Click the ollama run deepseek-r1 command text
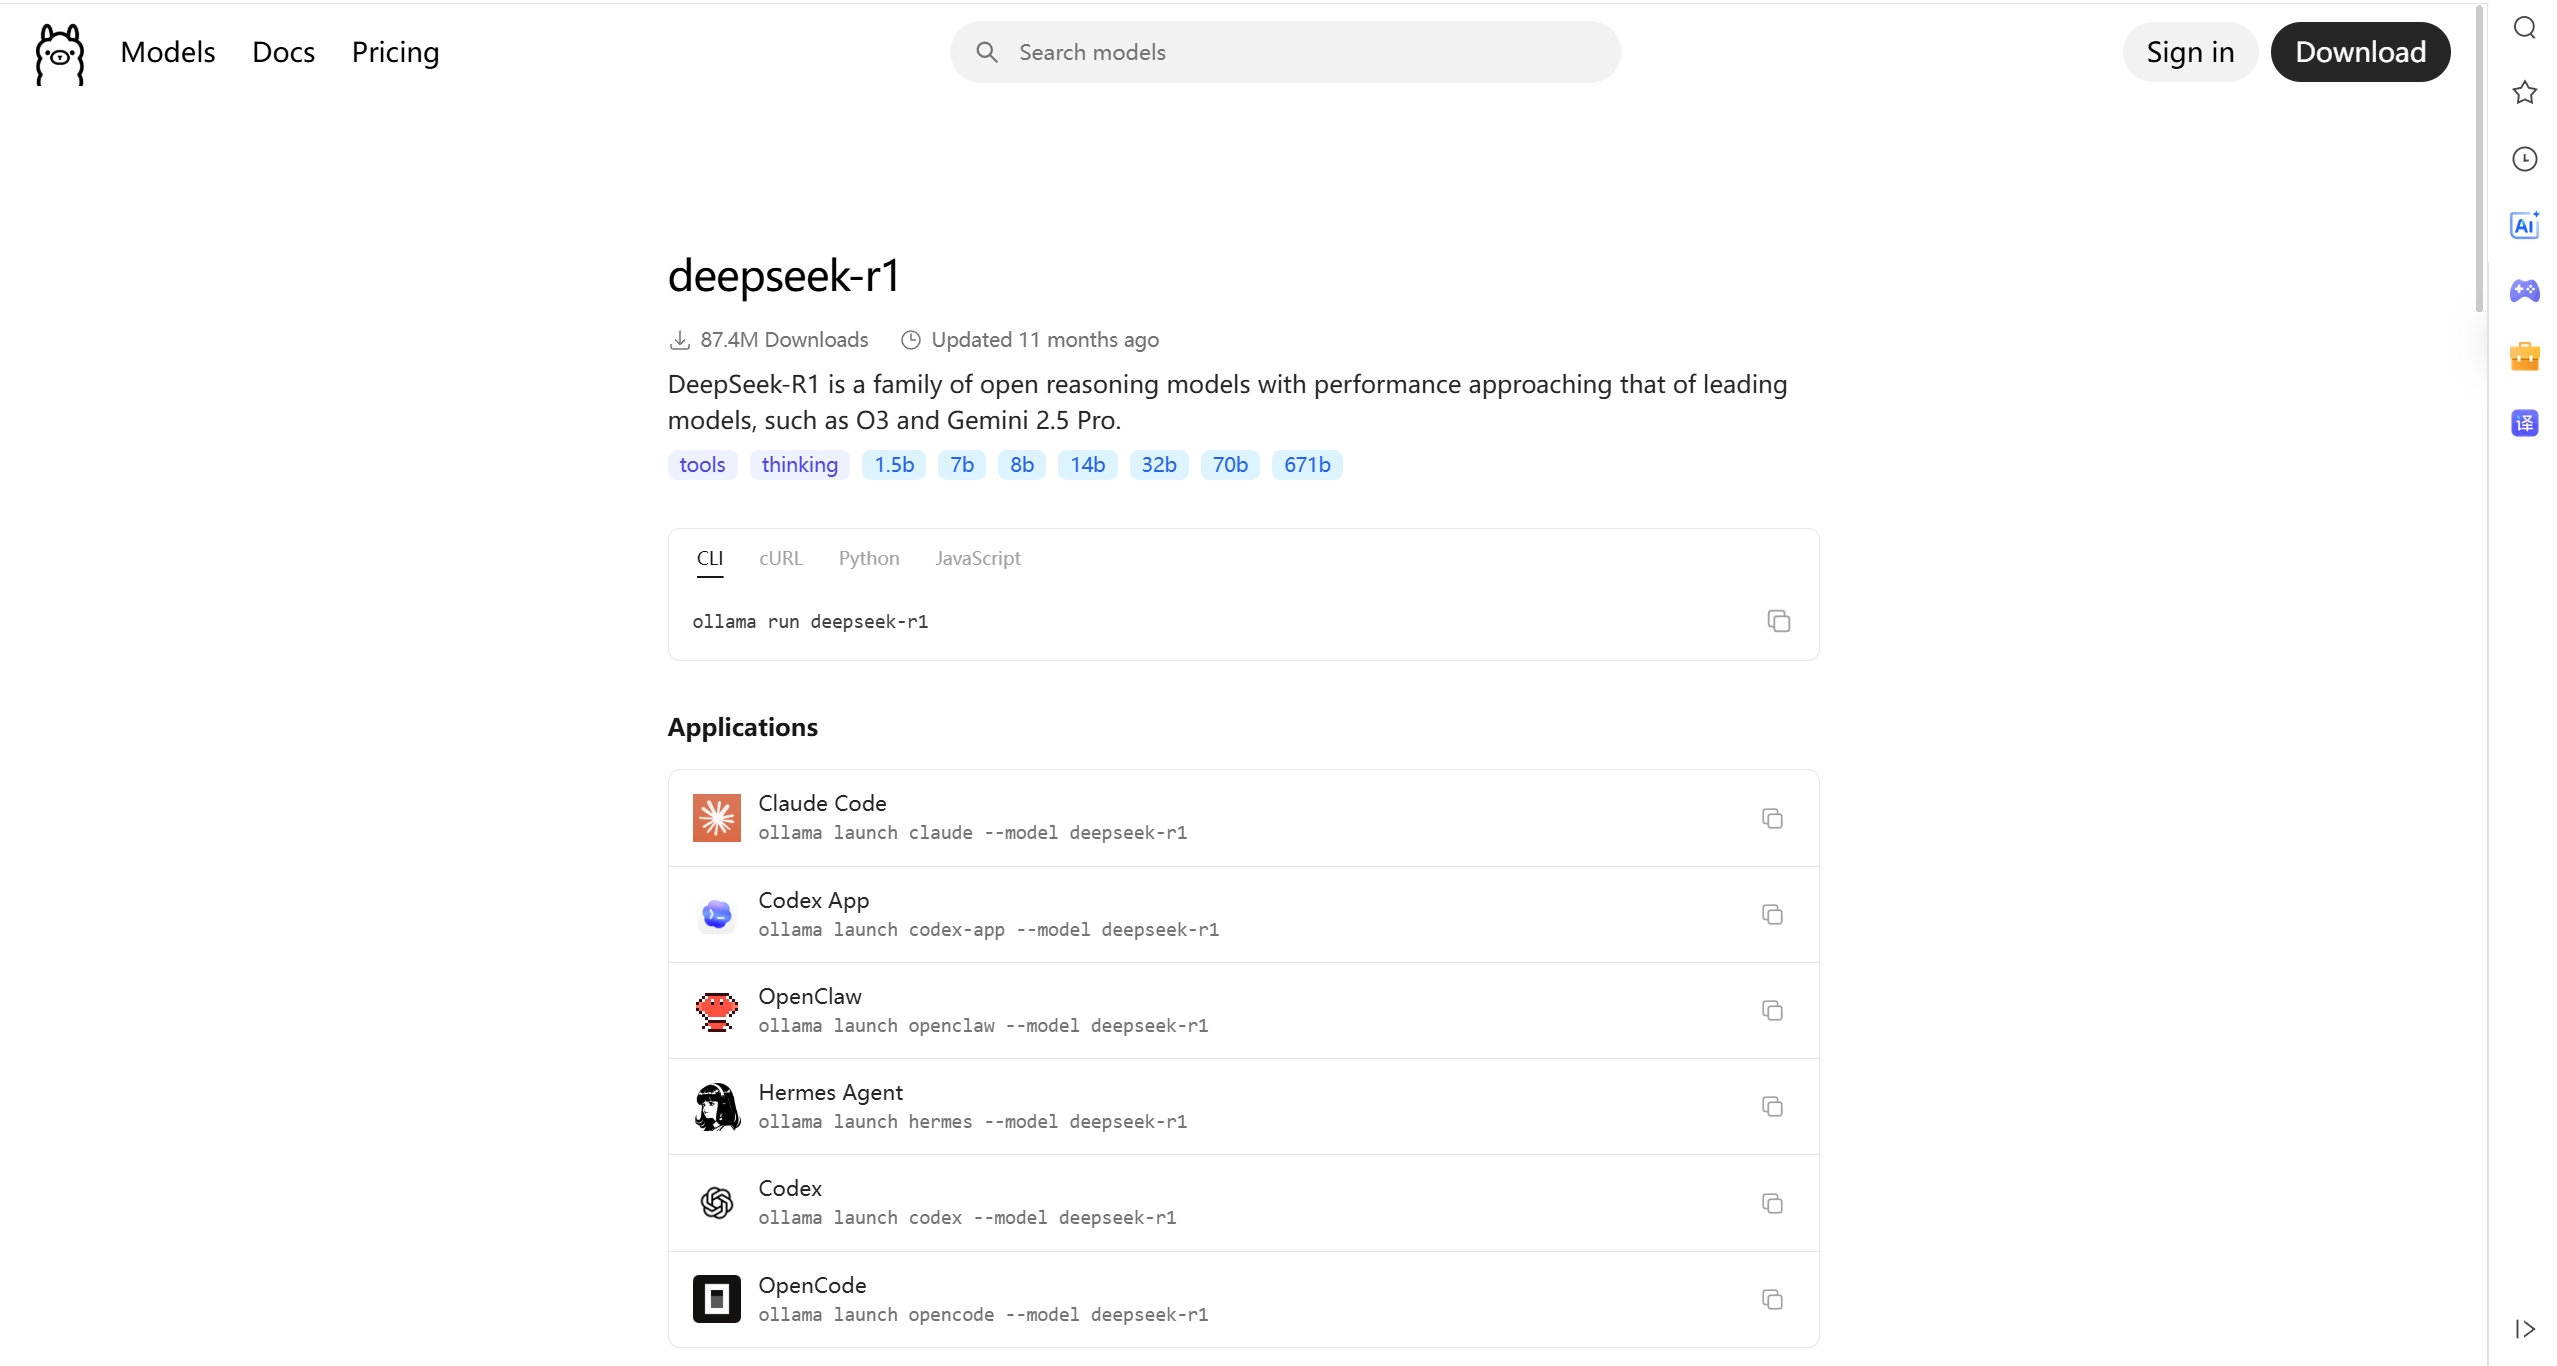This screenshot has height=1366, width=2557. [810, 622]
